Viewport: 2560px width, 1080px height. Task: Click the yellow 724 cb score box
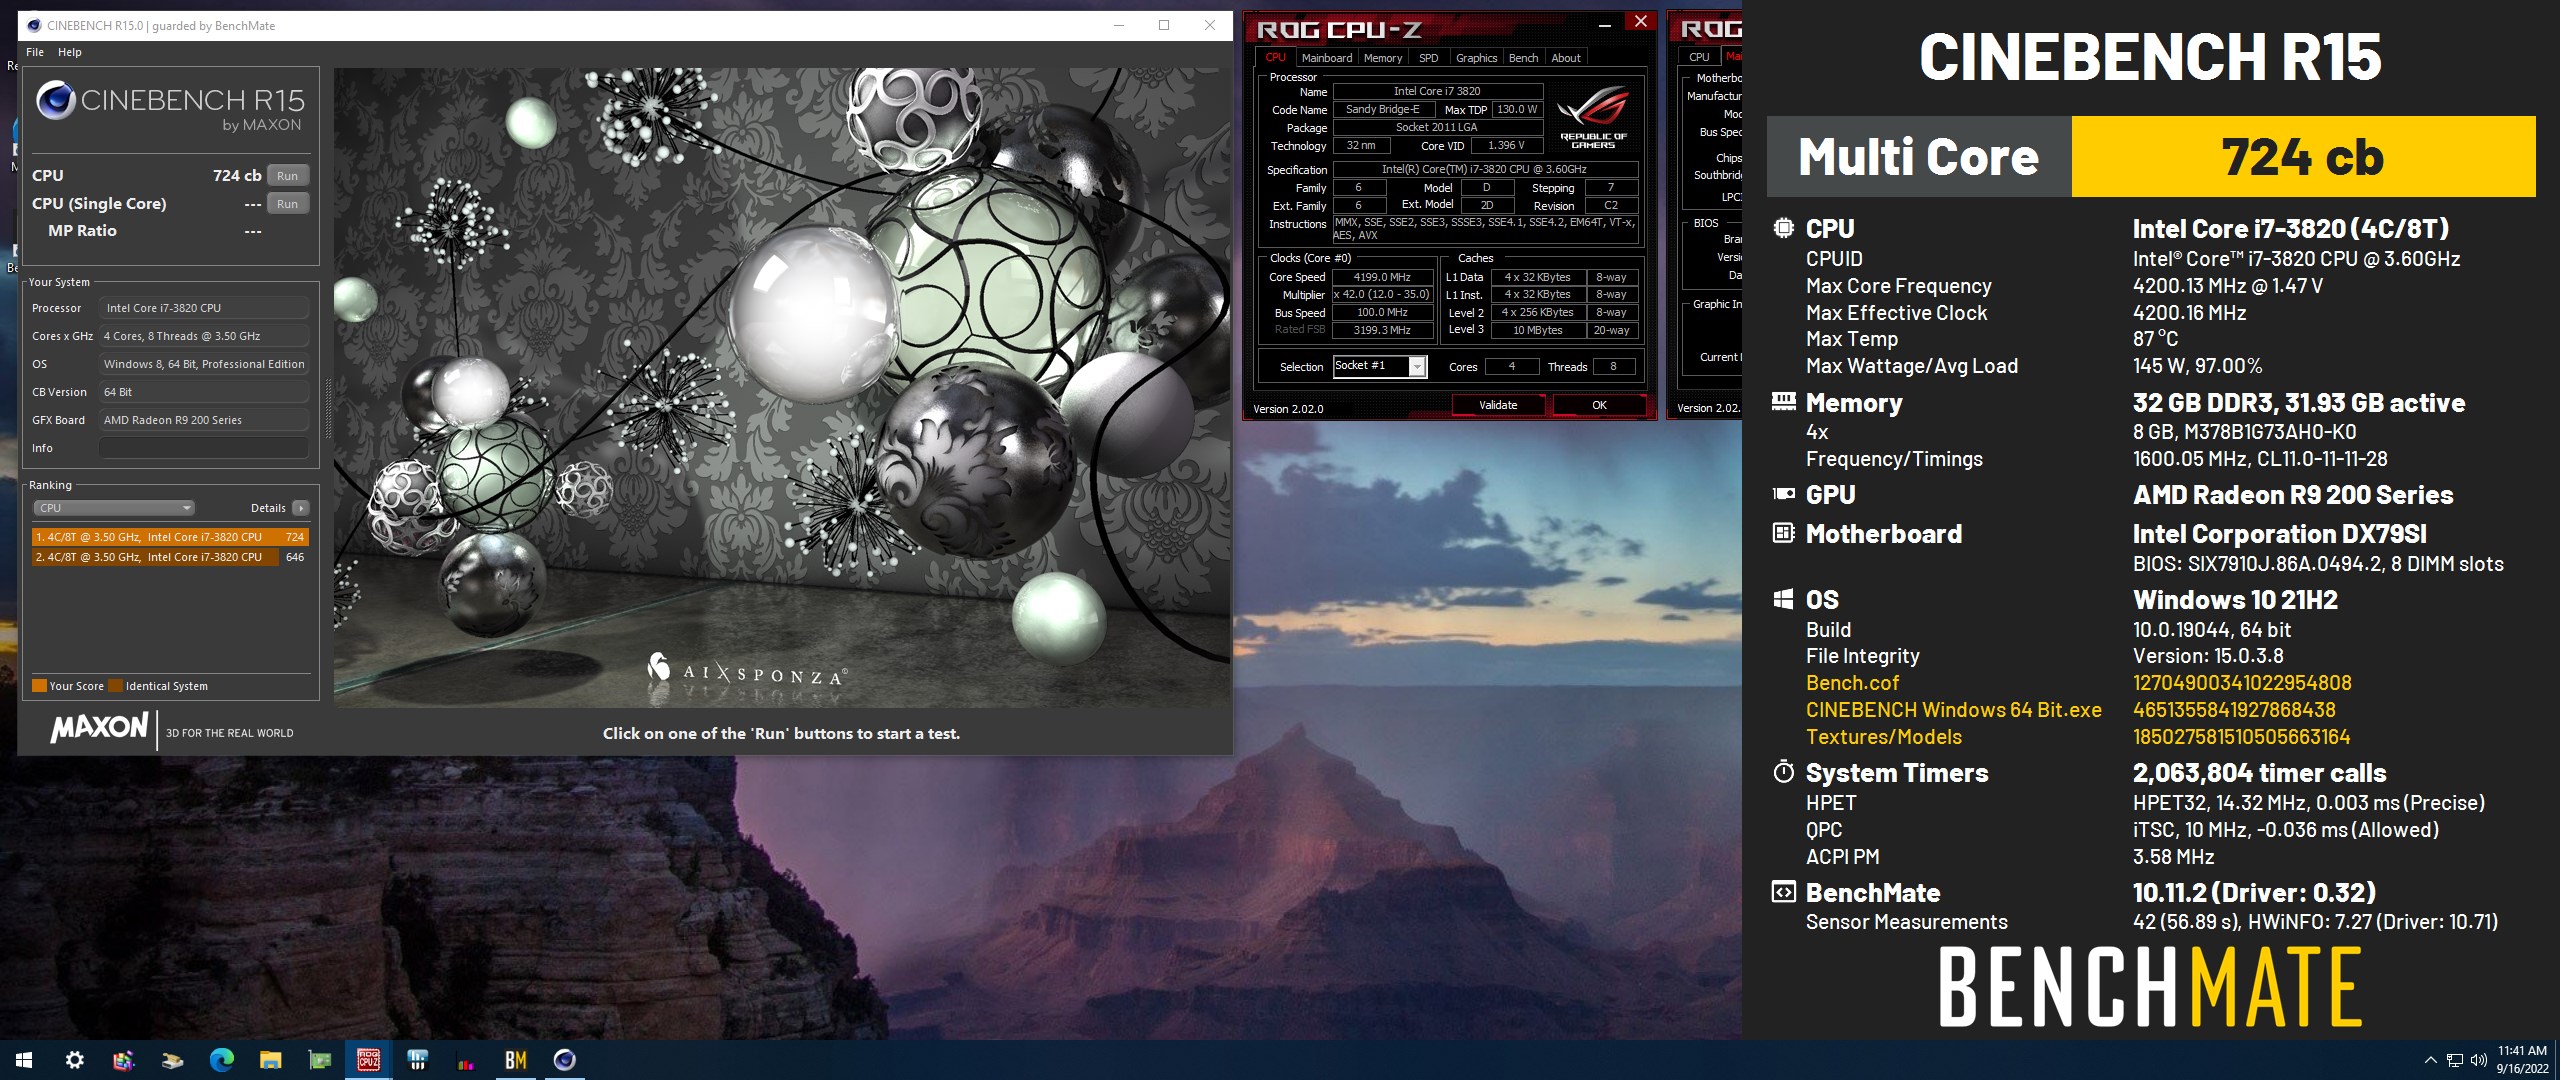coord(2303,157)
